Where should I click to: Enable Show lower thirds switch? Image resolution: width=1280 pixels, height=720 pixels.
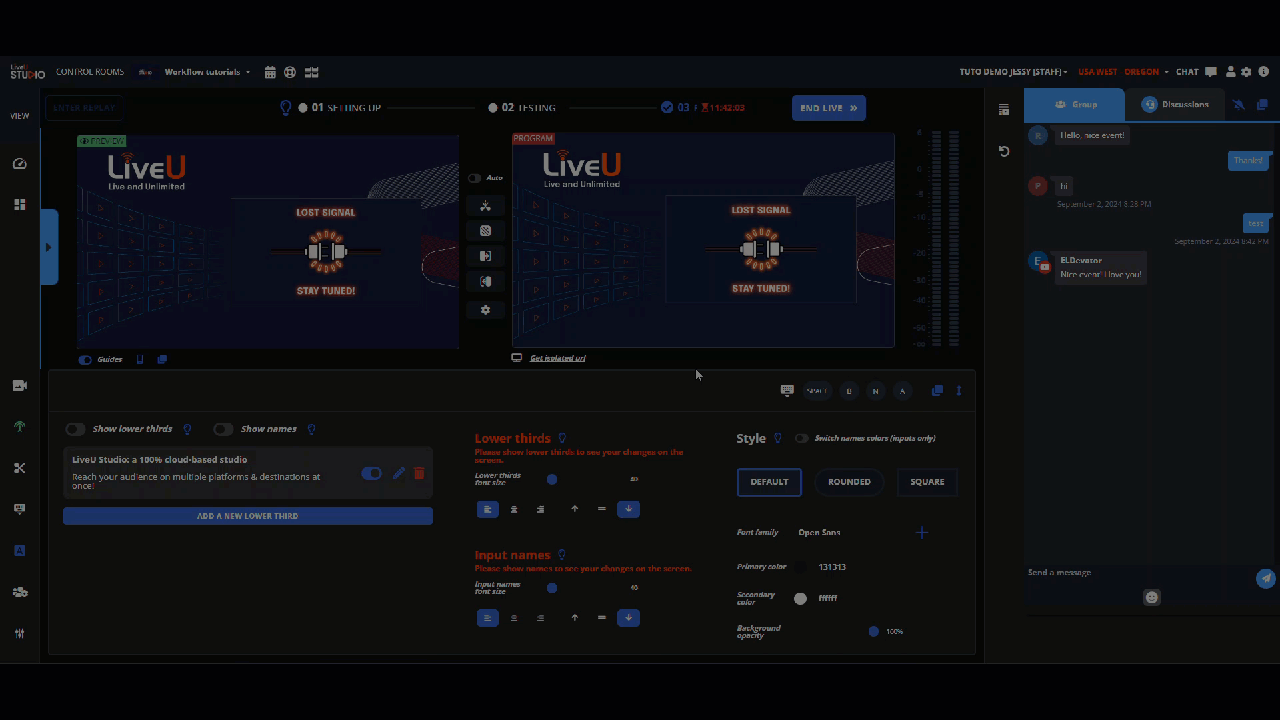click(75, 429)
